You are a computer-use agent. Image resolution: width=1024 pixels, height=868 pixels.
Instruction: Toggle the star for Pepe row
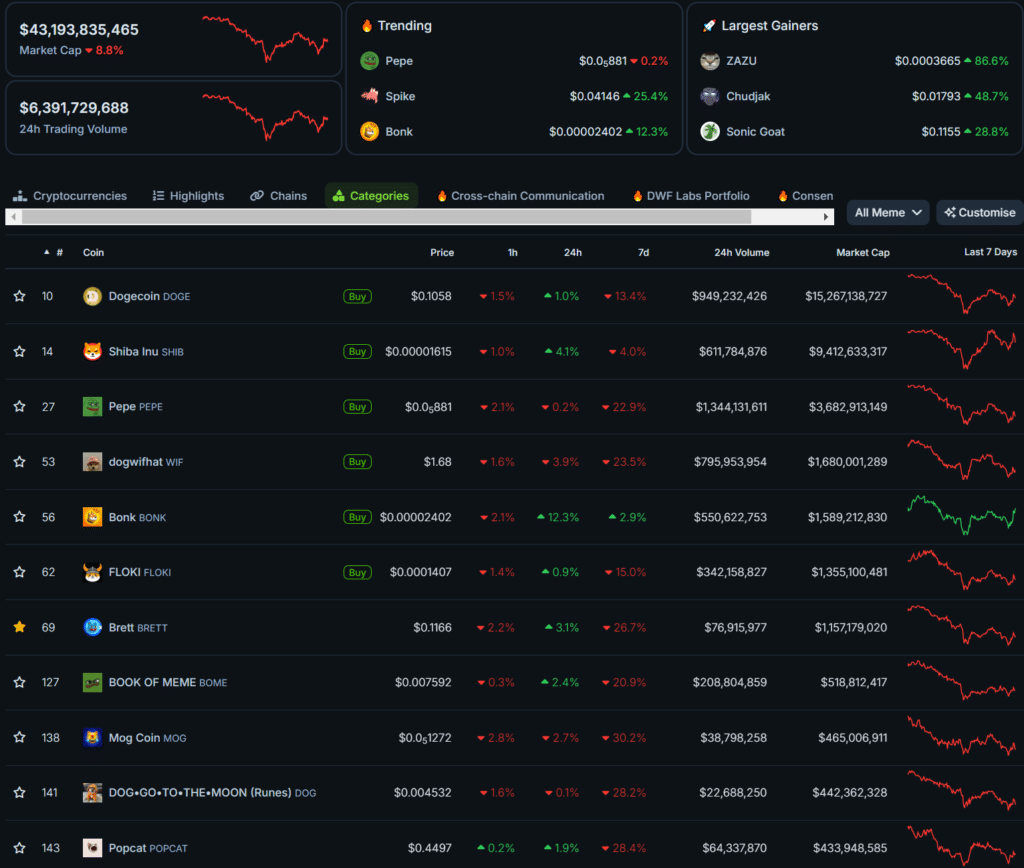(x=20, y=407)
